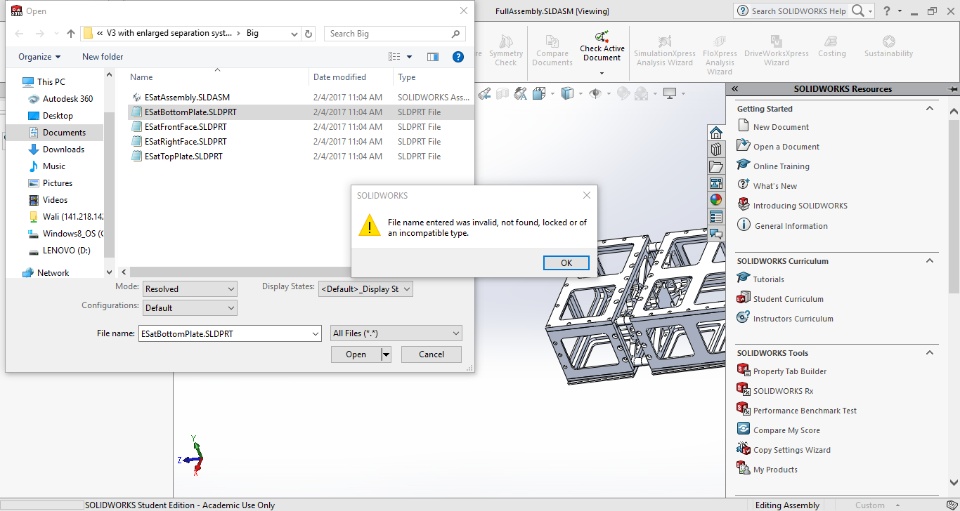960x511 pixels.
Task: Click Search SOLIDWORKS Help field
Action: pos(798,11)
